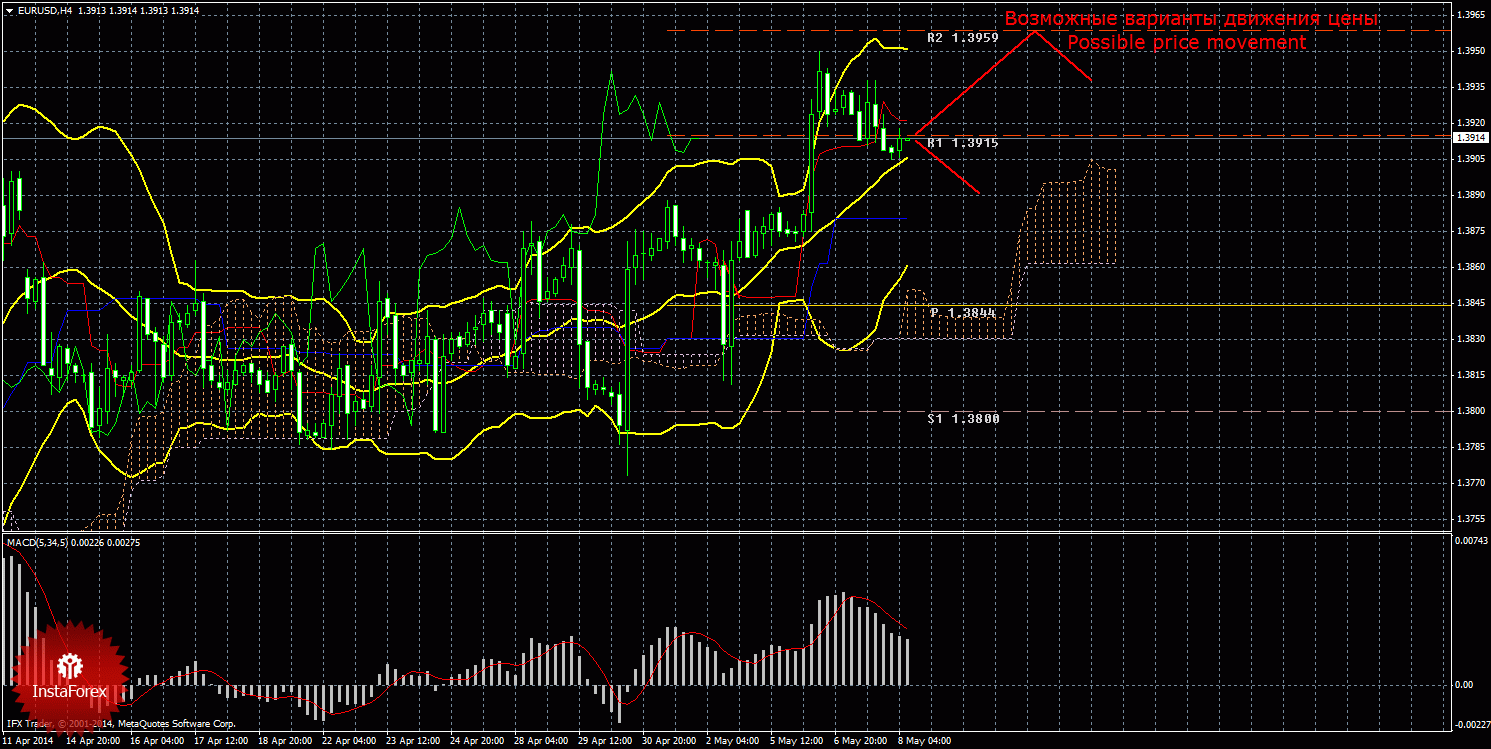Image resolution: width=1491 pixels, height=749 pixels.
Task: Click the 0.00743 MACD scale value
Action: pos(1472,541)
